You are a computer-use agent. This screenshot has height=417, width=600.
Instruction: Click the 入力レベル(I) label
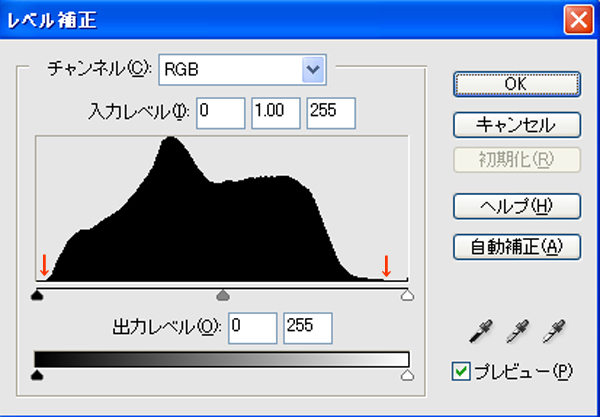(x=139, y=112)
